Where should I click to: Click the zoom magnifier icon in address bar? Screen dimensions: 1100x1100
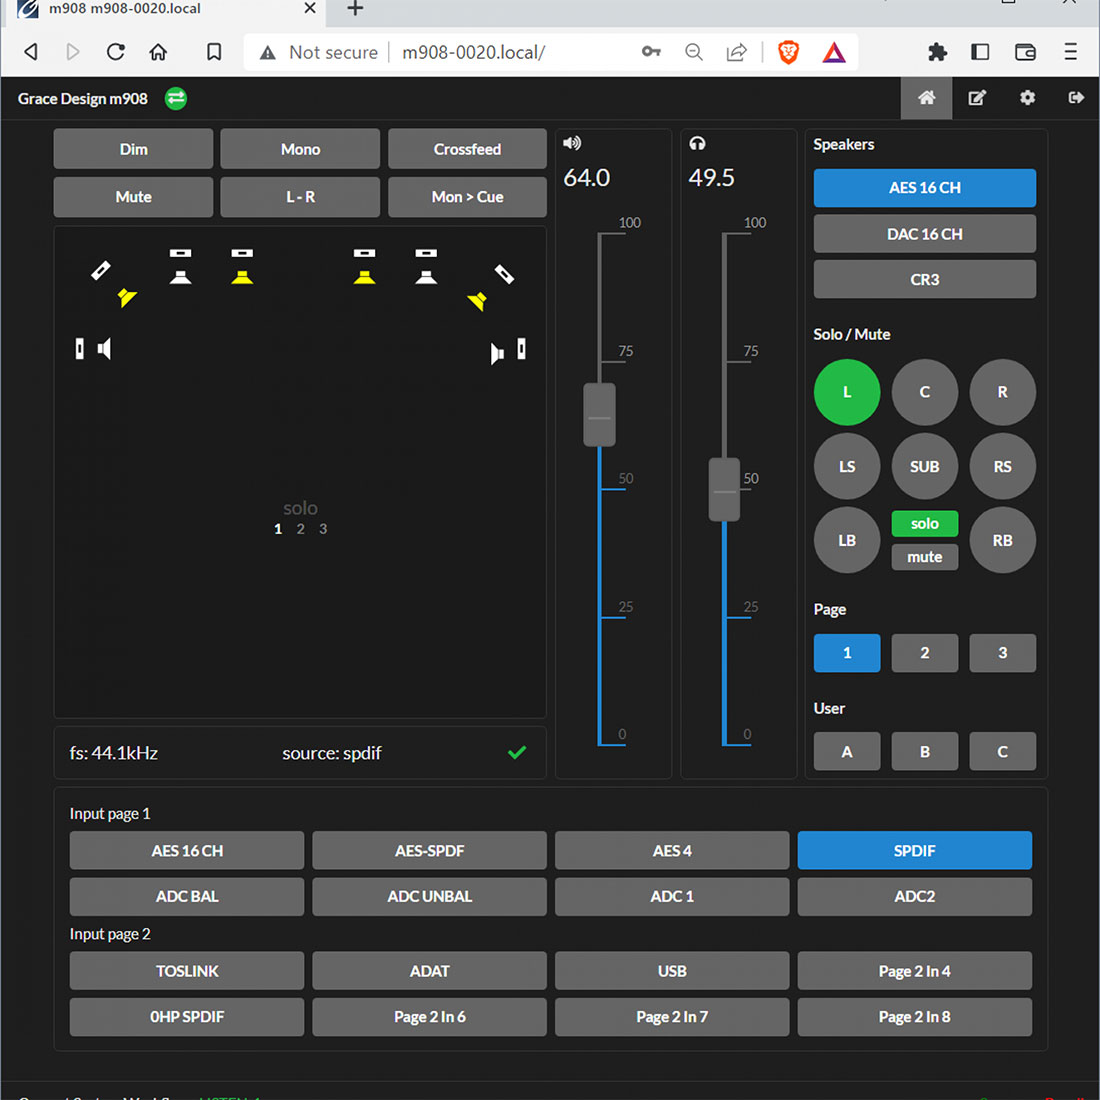point(694,52)
